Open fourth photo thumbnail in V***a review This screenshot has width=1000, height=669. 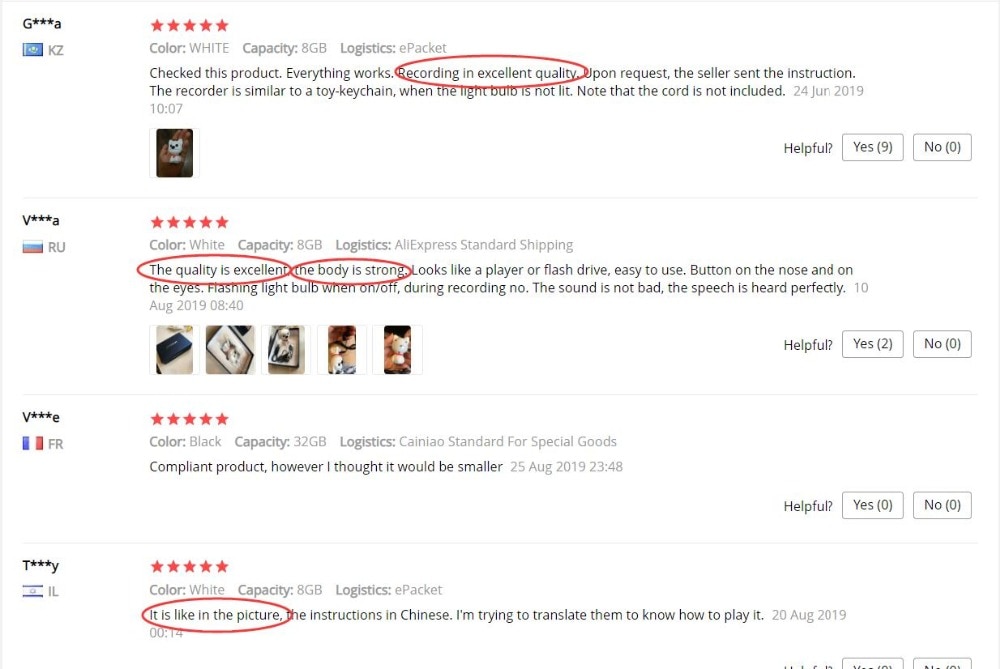coord(342,349)
